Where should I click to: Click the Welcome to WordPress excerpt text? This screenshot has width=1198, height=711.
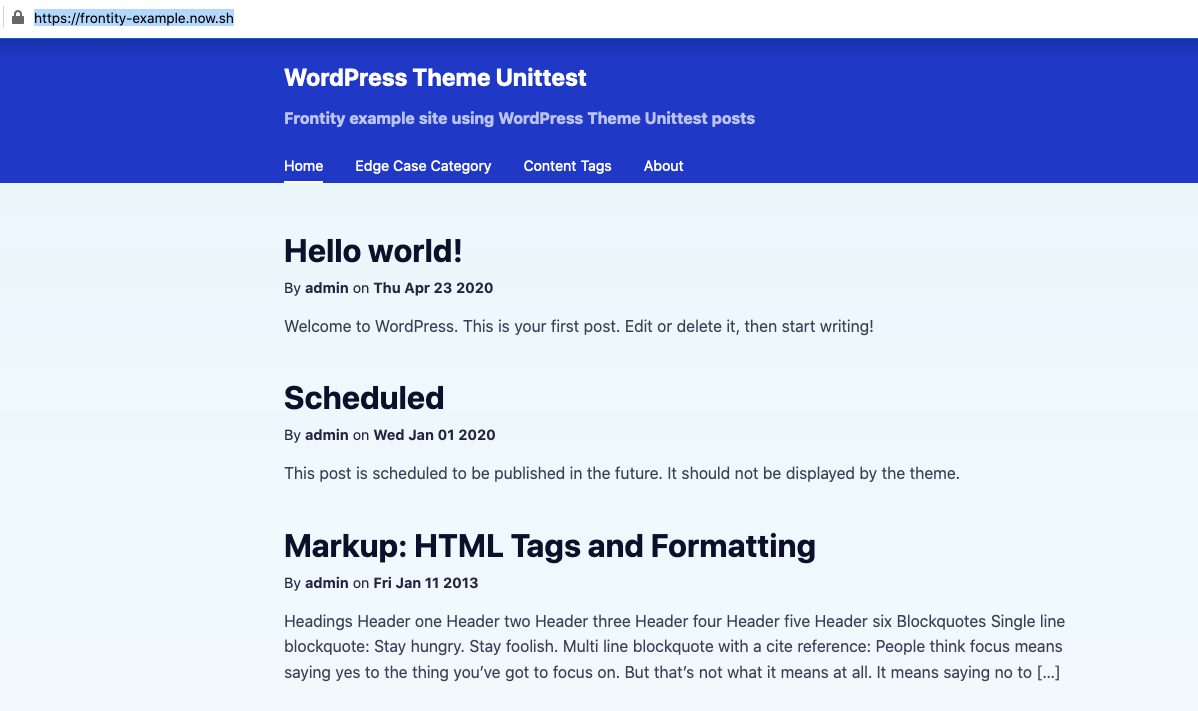click(578, 326)
